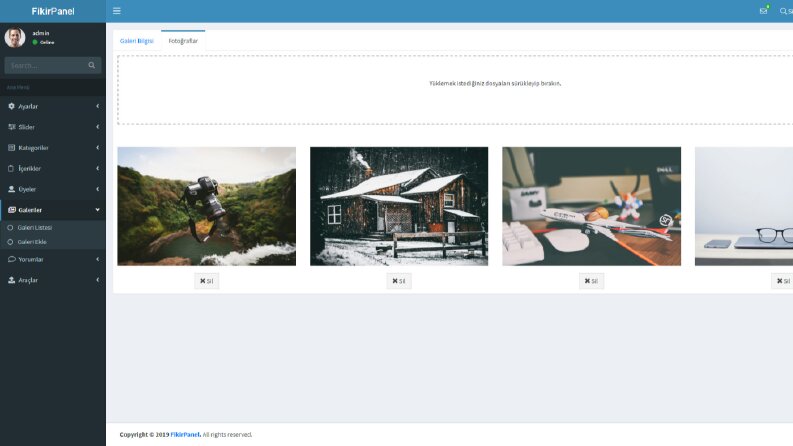This screenshot has height=446, width=793.
Task: Click the search icon in top bar
Action: [x=783, y=11]
